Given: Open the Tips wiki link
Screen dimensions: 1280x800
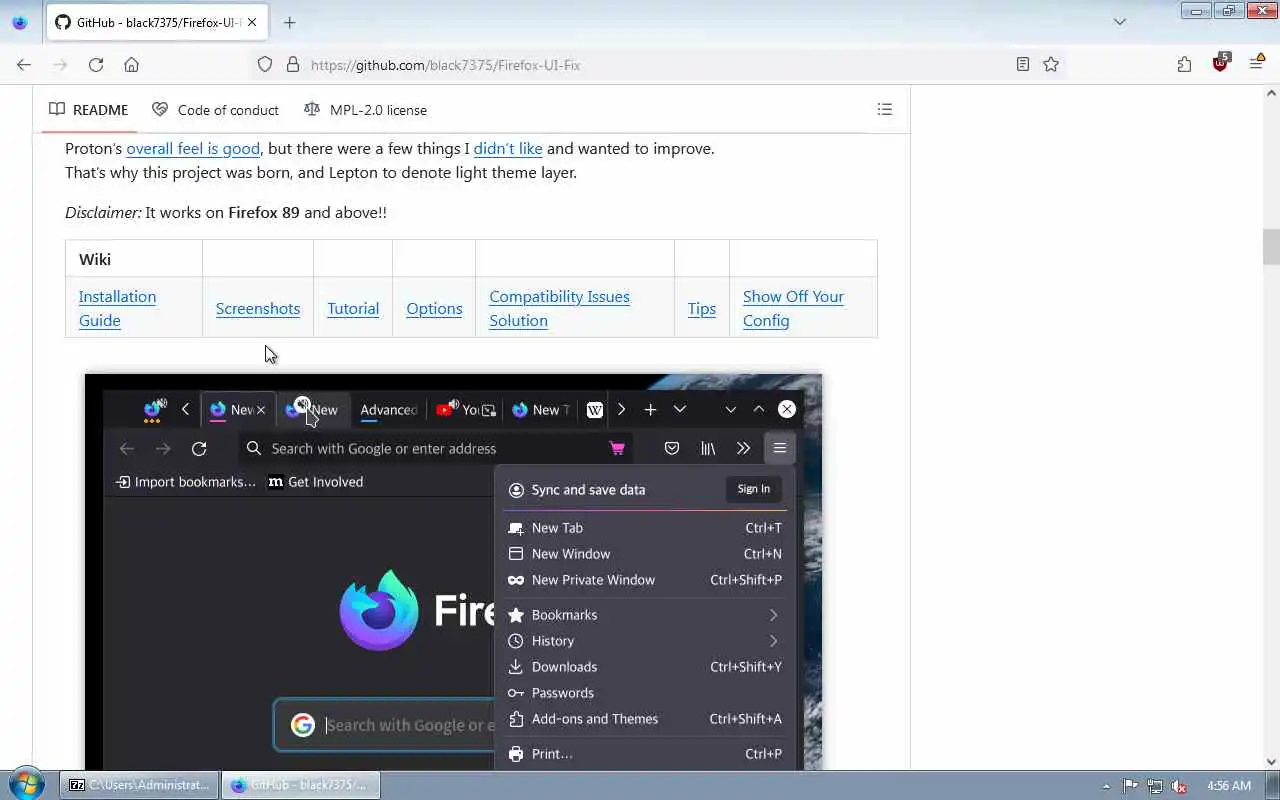Looking at the screenshot, I should pyautogui.click(x=702, y=308).
